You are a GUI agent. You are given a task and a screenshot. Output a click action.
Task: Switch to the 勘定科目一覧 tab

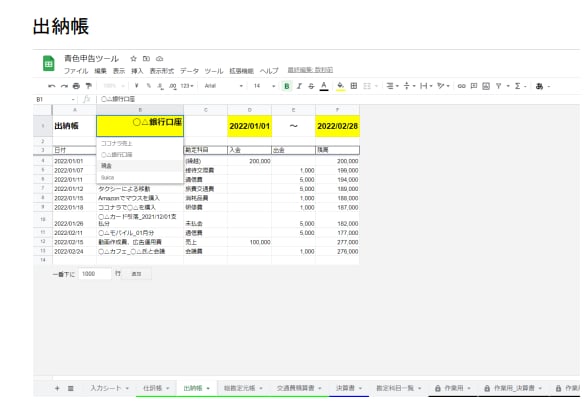pos(399,388)
